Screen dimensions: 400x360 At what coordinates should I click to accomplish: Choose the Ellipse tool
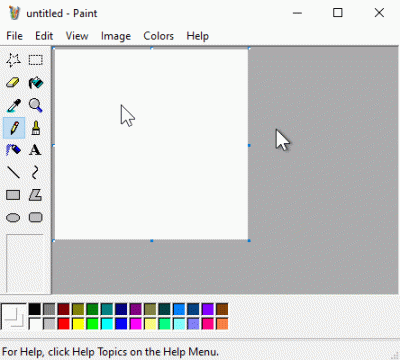(x=14, y=218)
